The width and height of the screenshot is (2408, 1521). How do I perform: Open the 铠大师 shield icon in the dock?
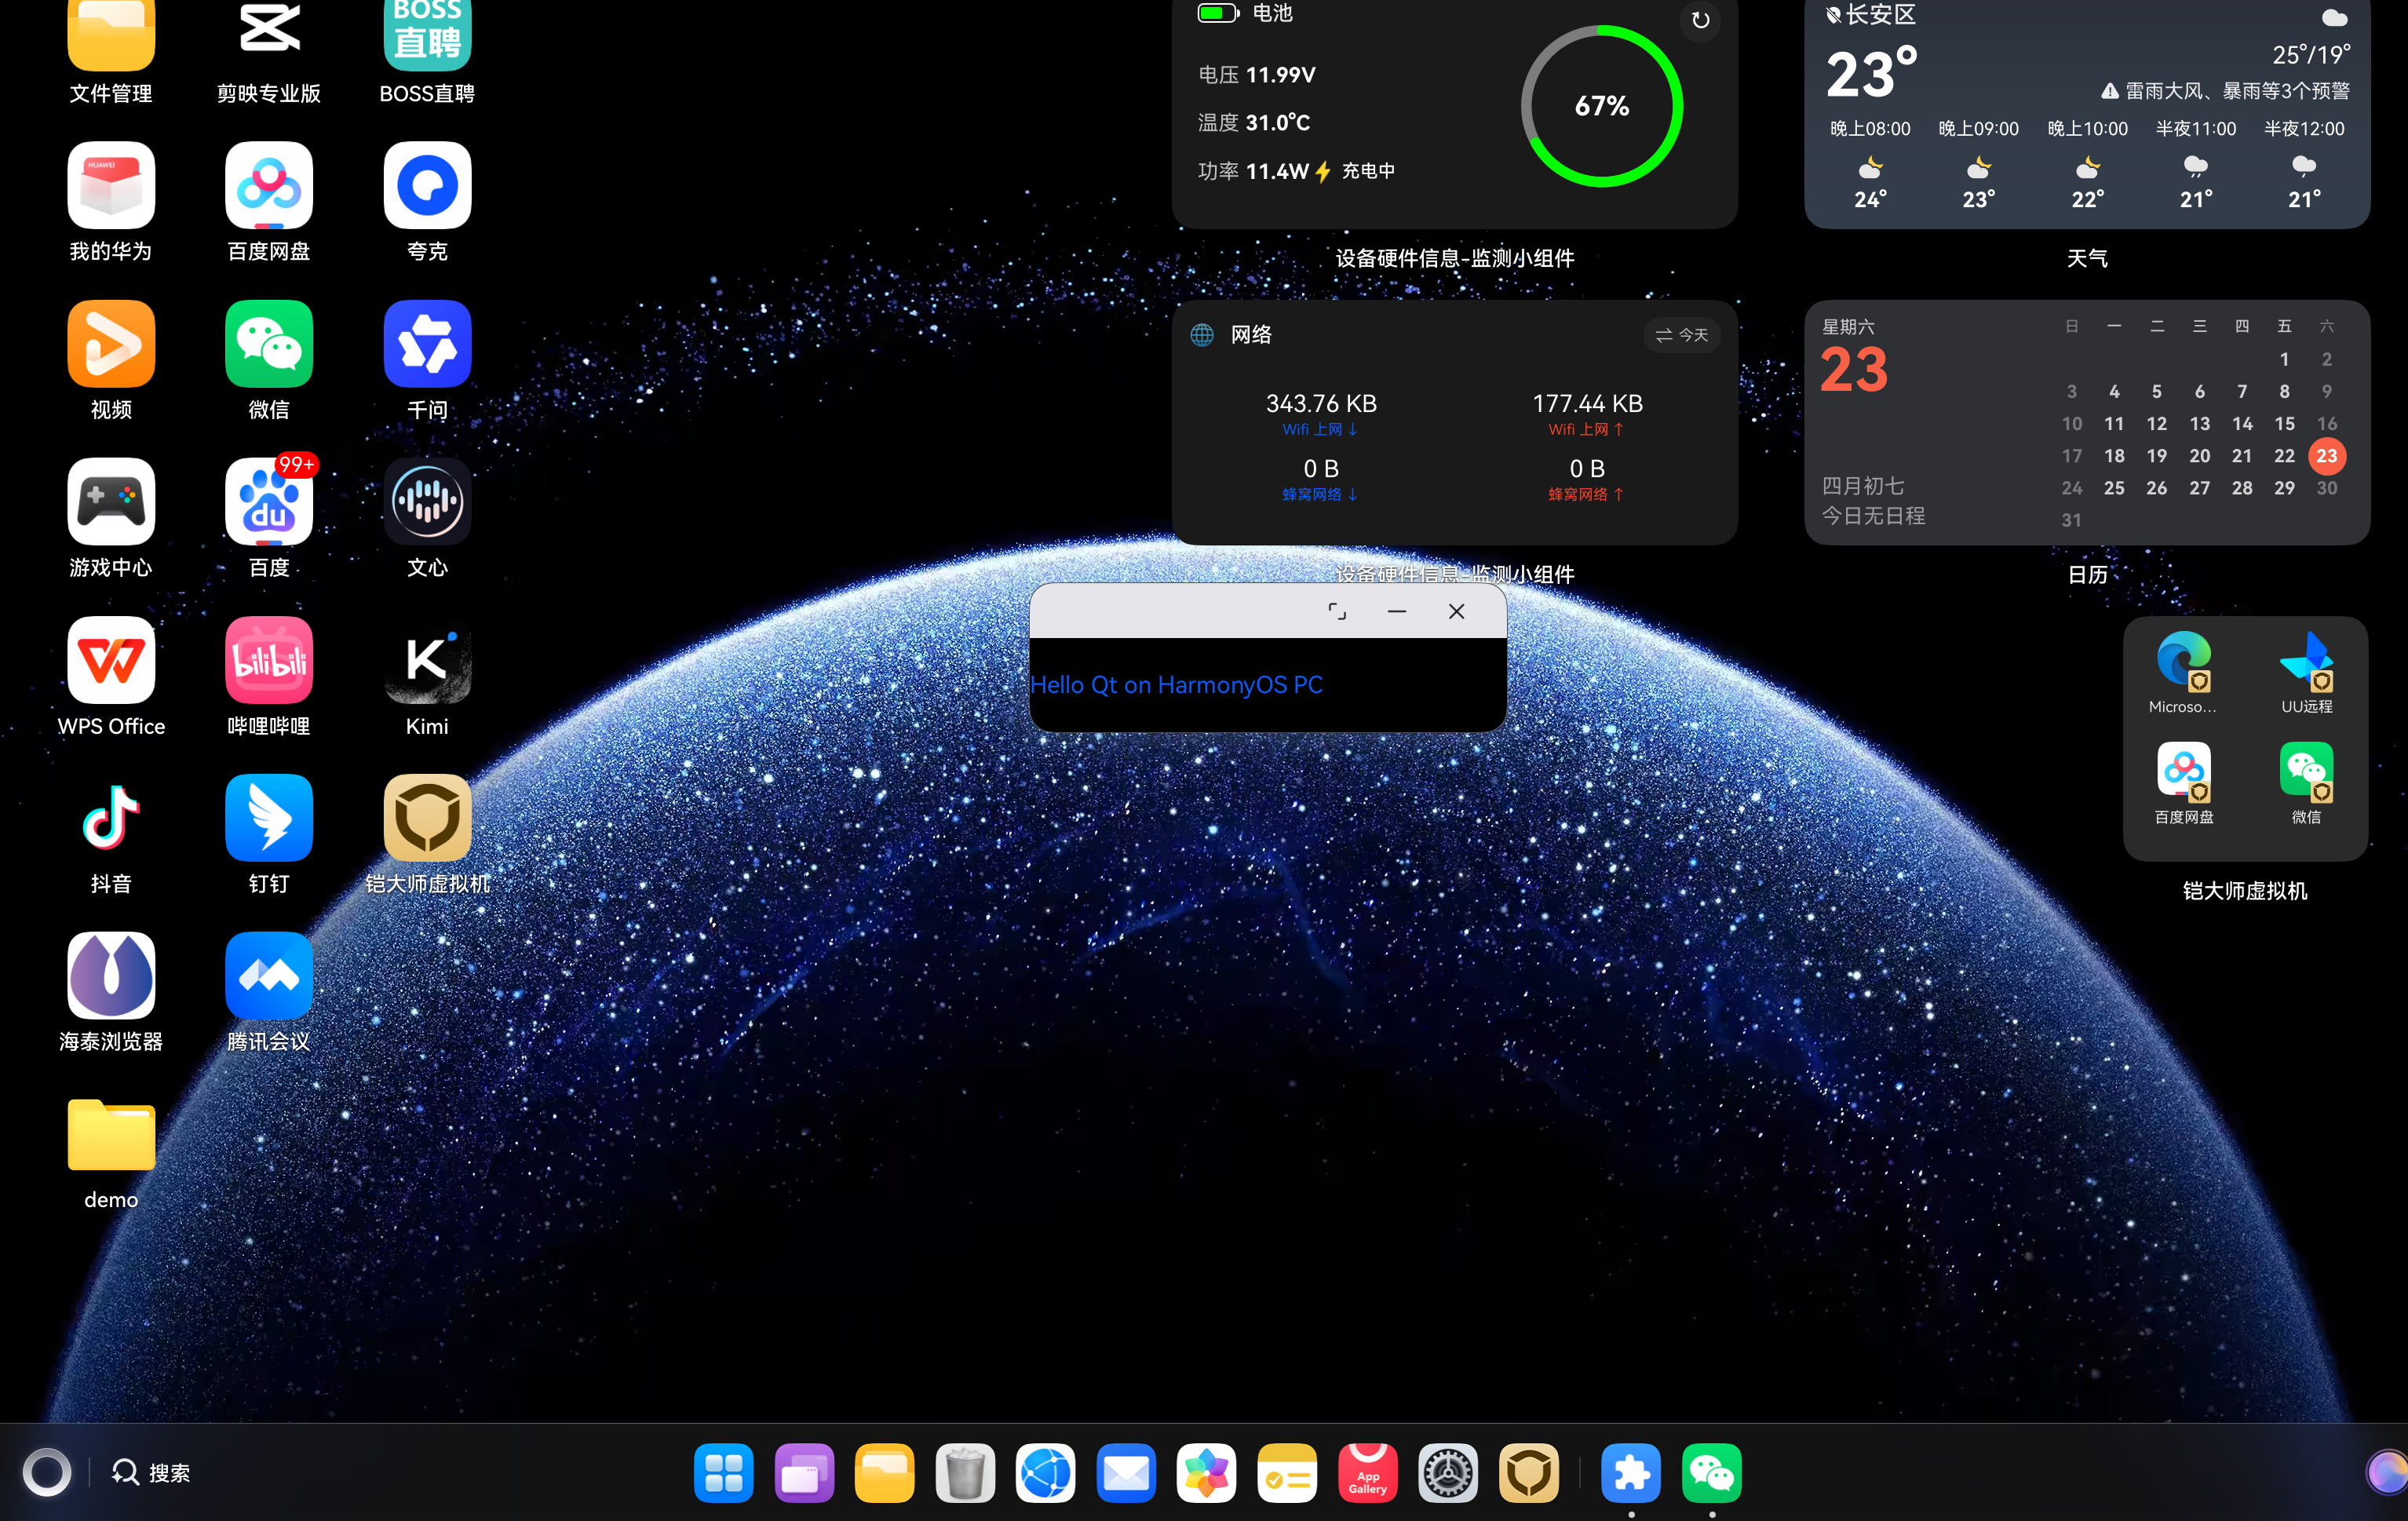1529,1473
